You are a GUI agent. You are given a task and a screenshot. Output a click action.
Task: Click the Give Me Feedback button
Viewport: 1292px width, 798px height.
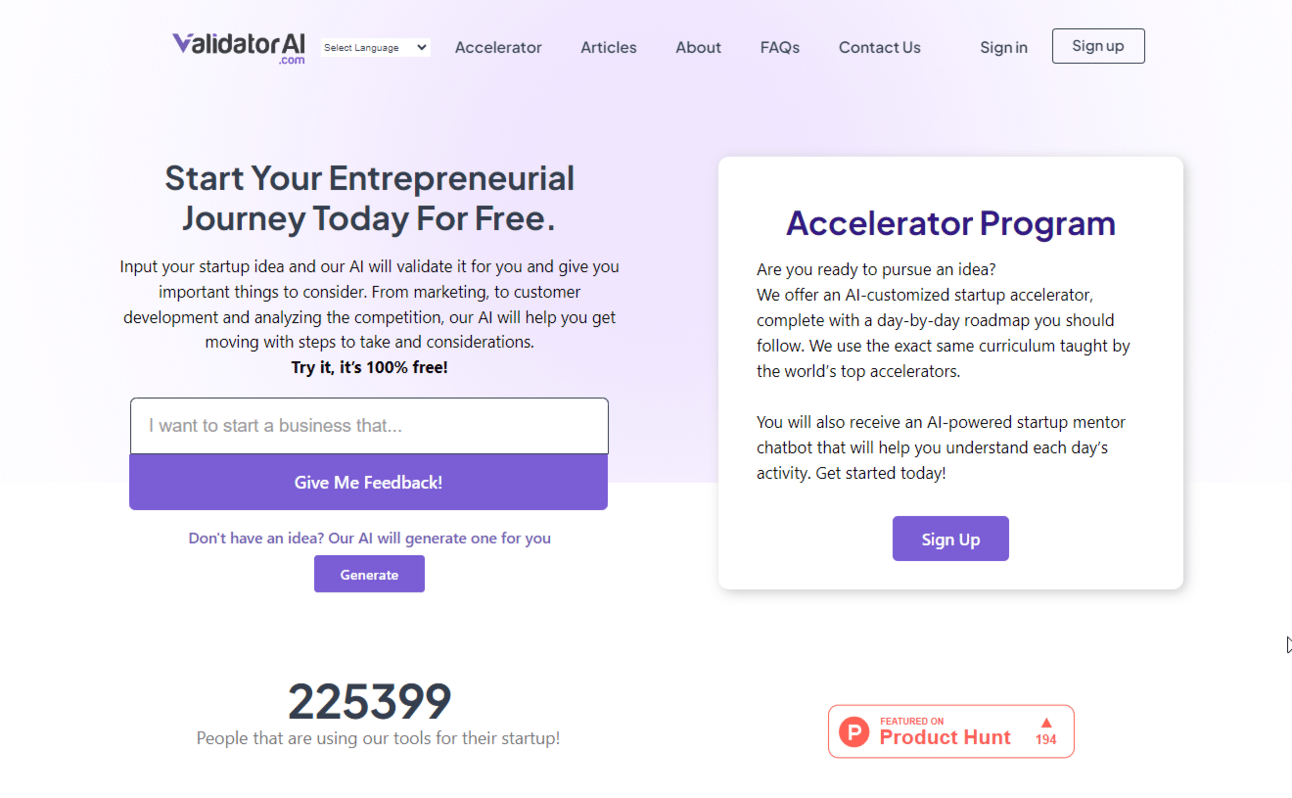coord(368,482)
